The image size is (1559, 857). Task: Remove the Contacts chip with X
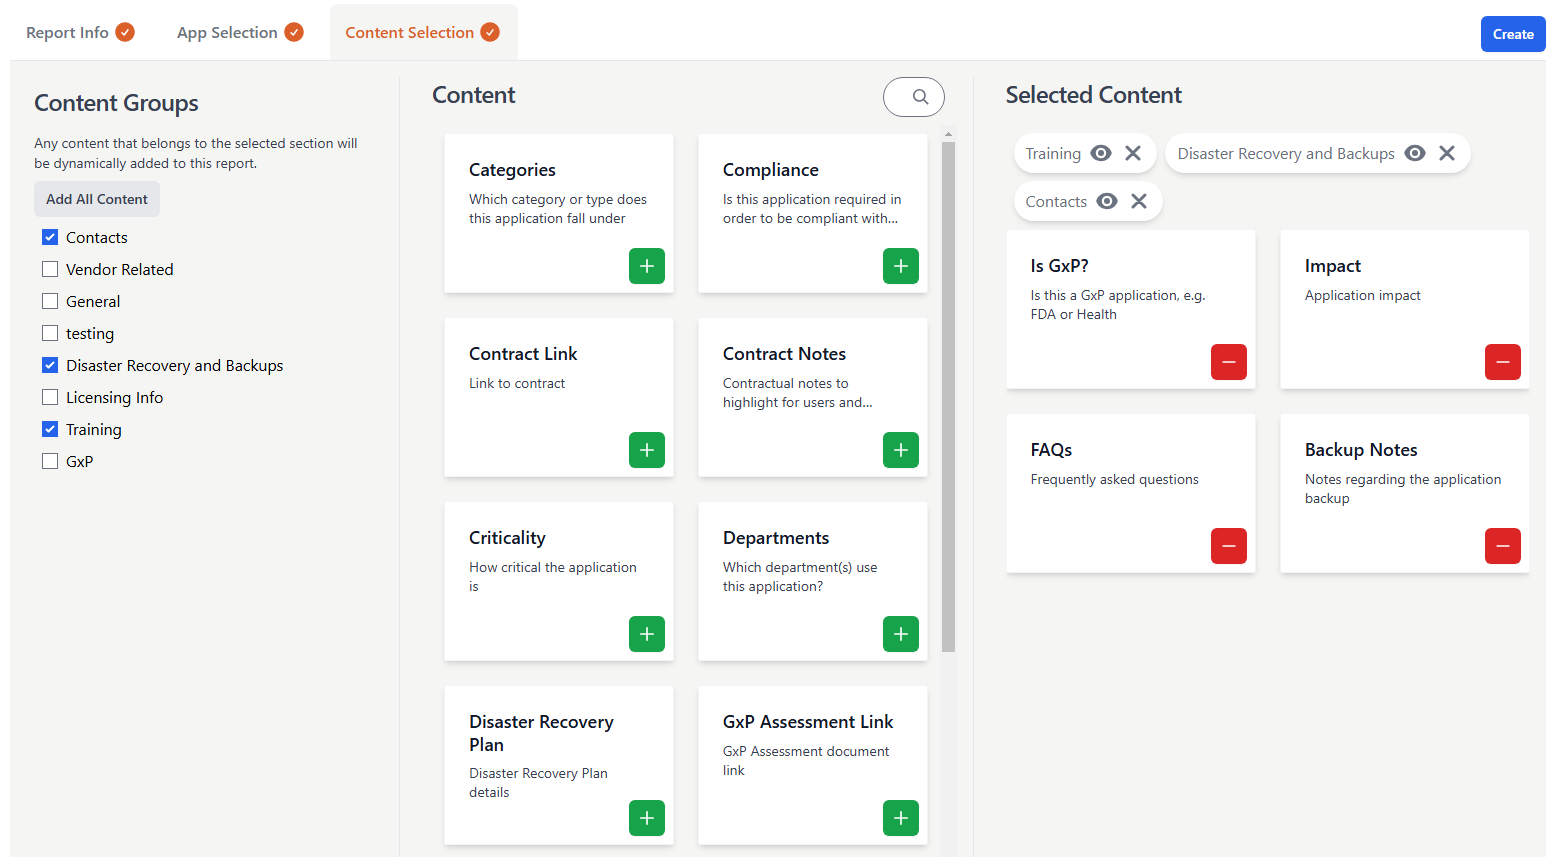tap(1139, 201)
